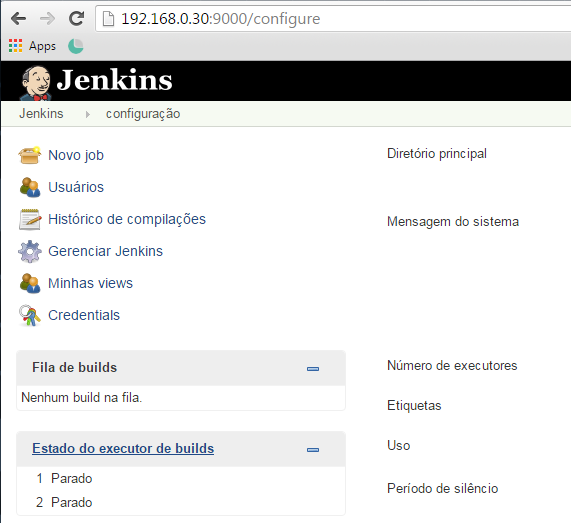Click the Histórico de compilações notepad icon
The image size is (571, 523).
coord(30,219)
